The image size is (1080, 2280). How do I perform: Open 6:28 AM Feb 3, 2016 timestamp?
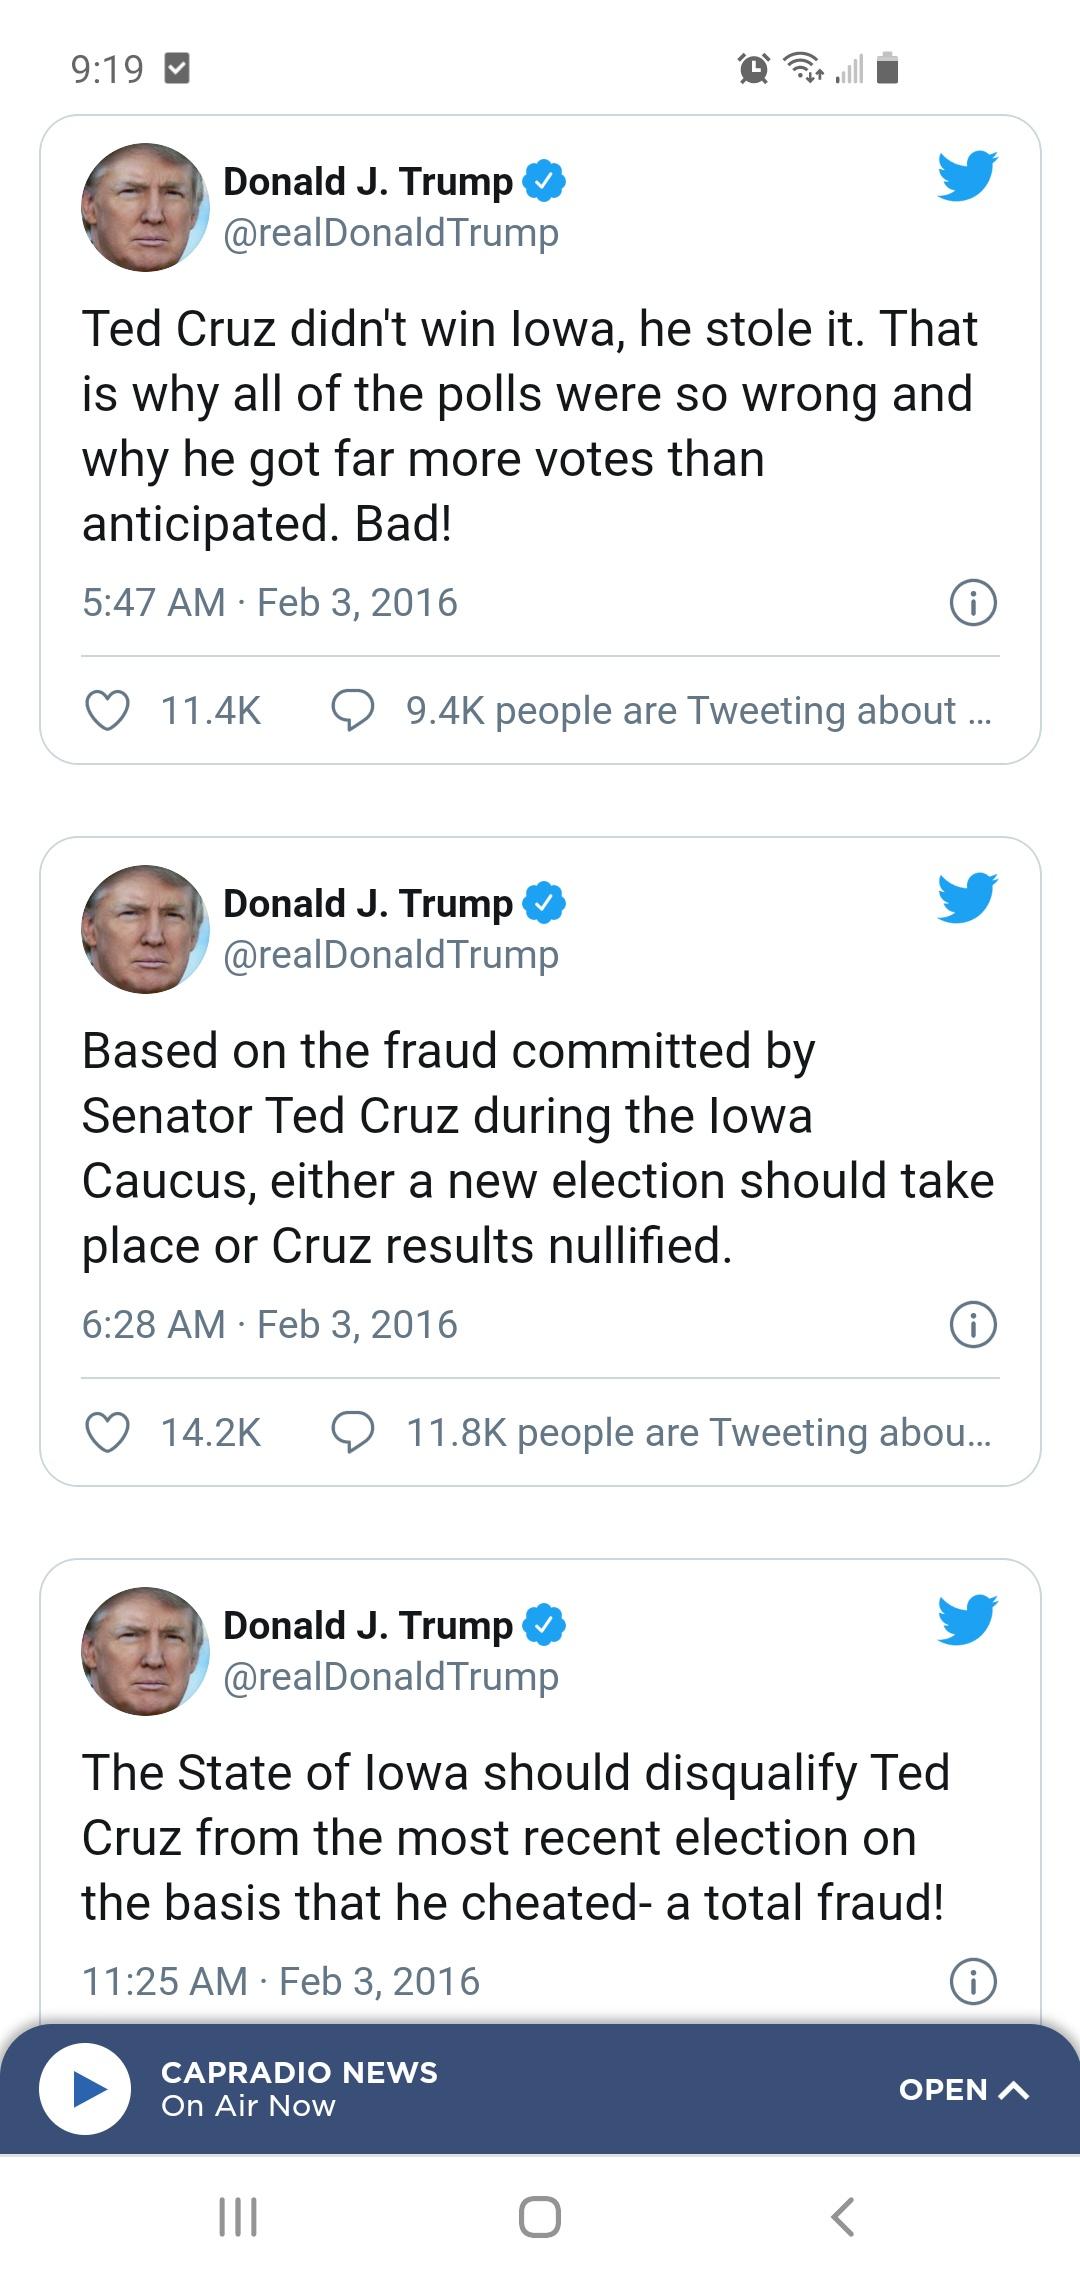[270, 1325]
